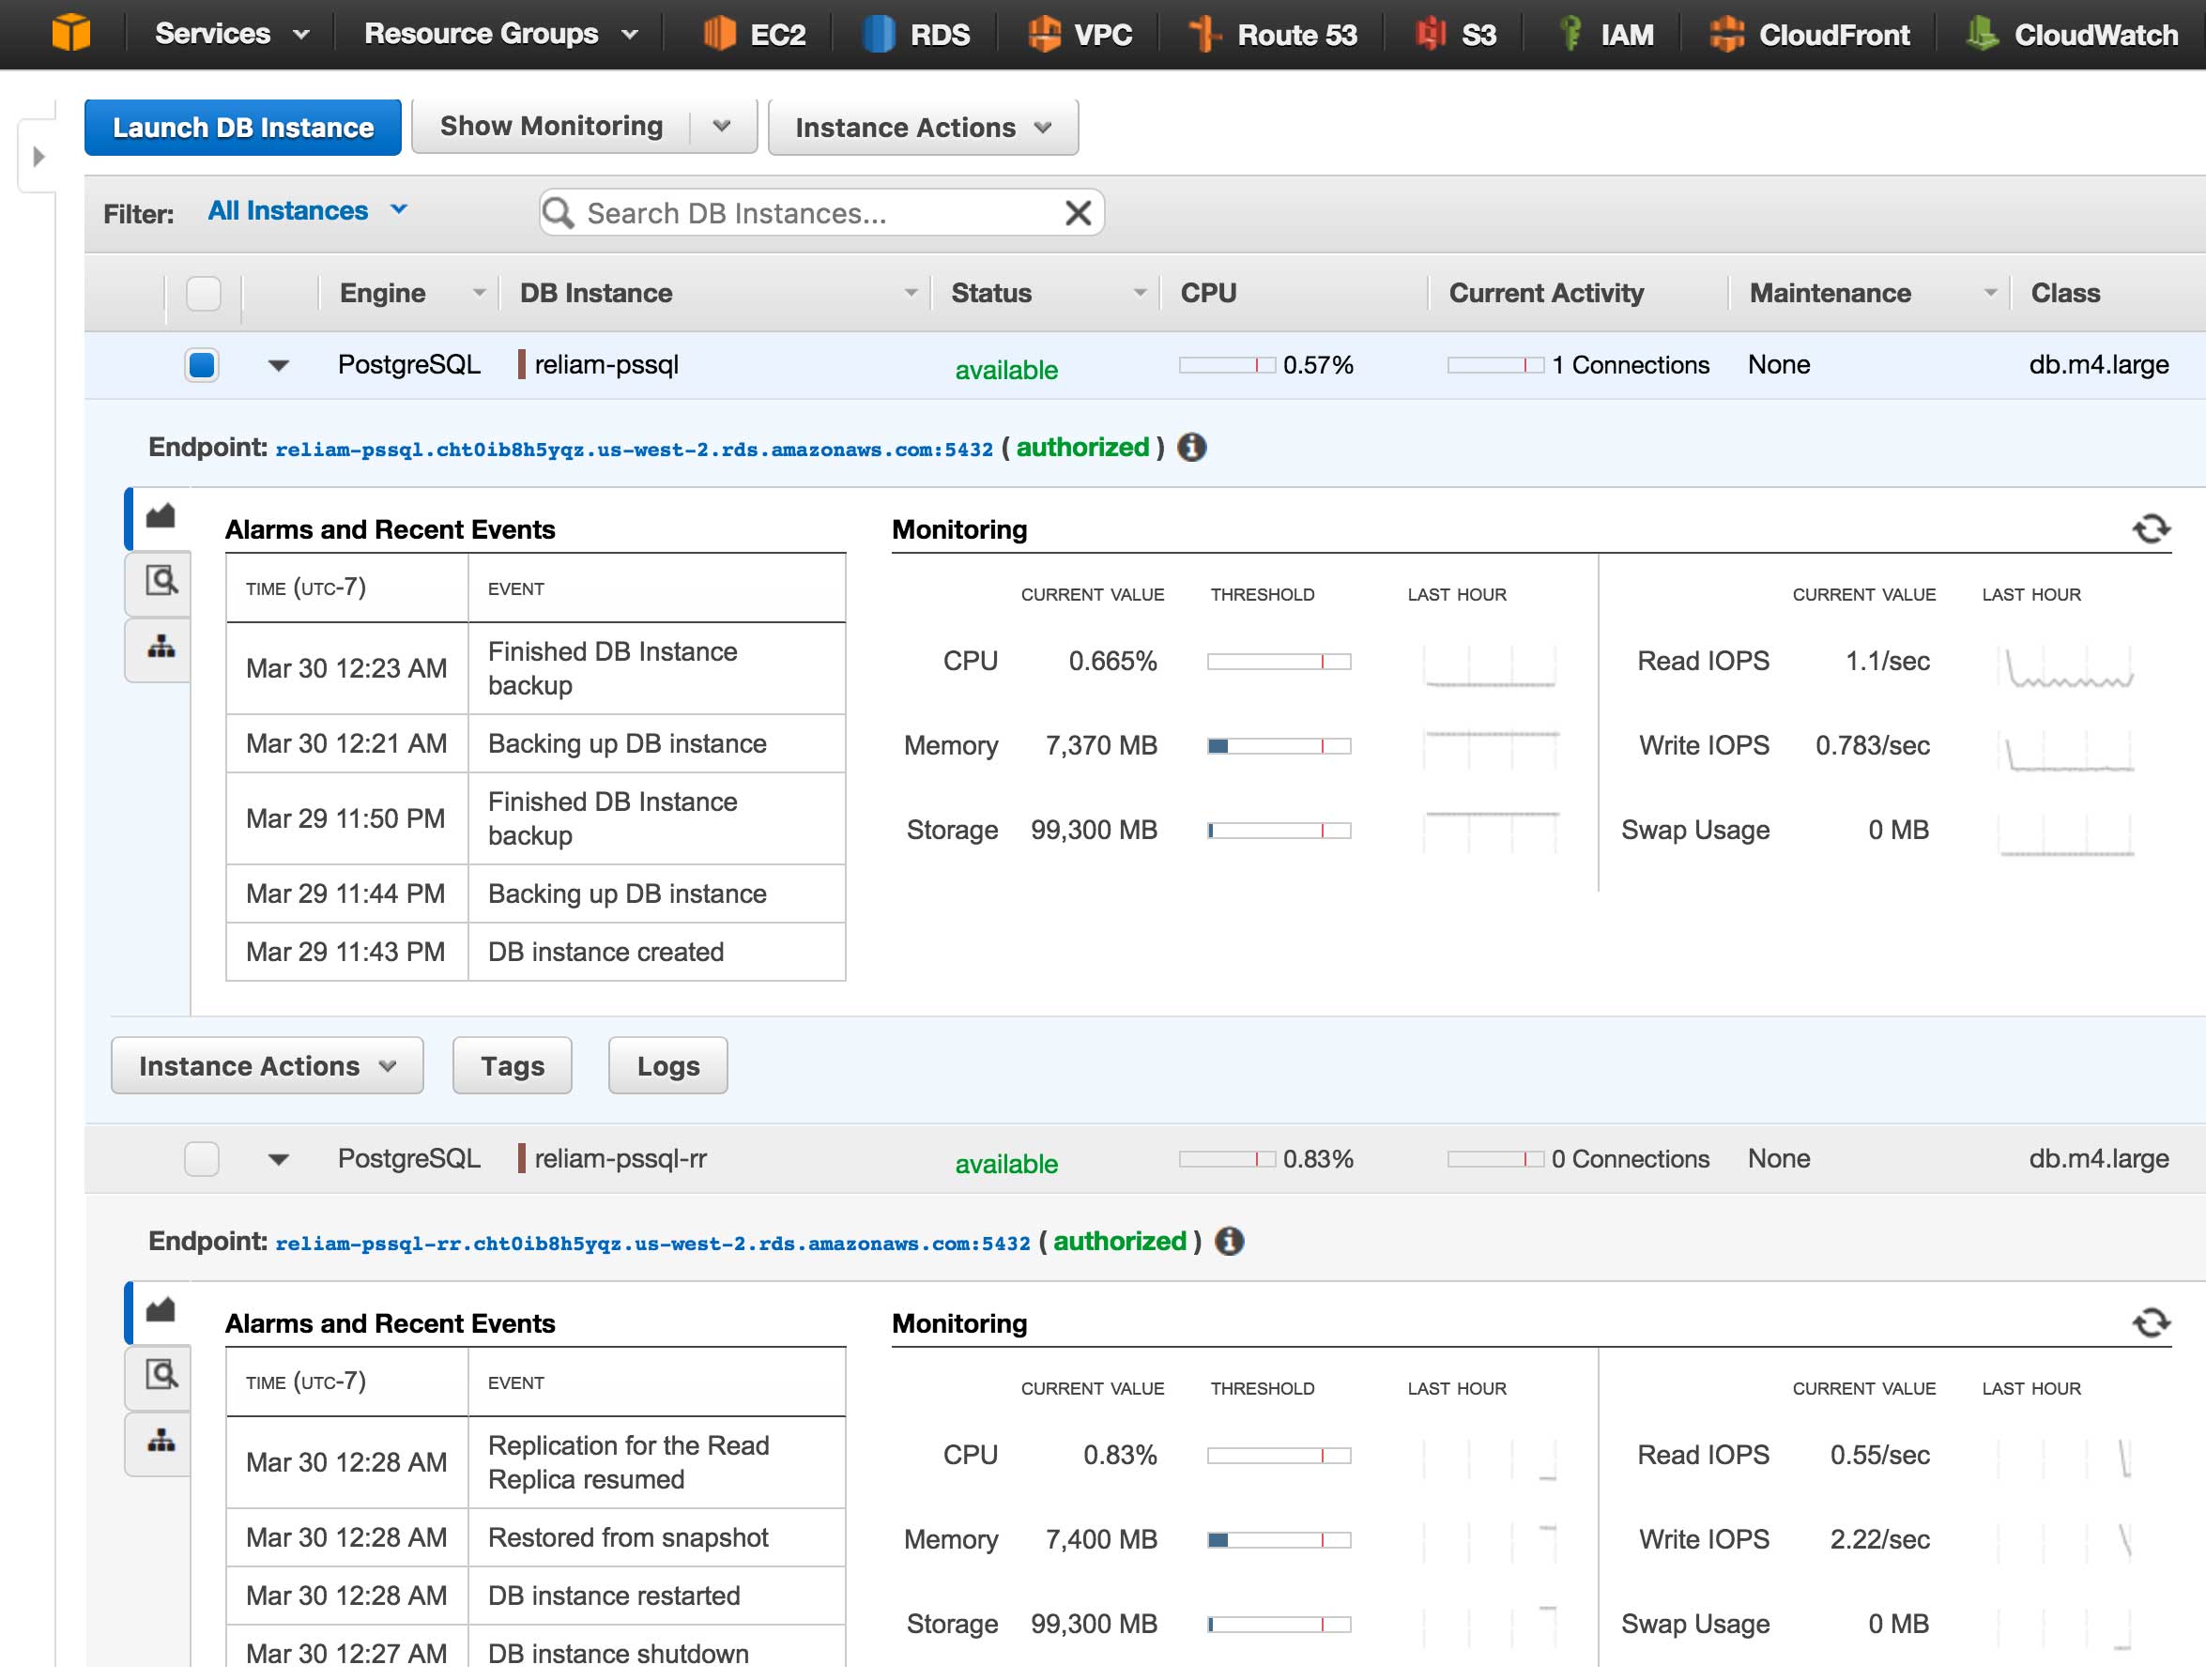
Task: Open details magnifier tab for reliam-pssql
Action: 161,581
